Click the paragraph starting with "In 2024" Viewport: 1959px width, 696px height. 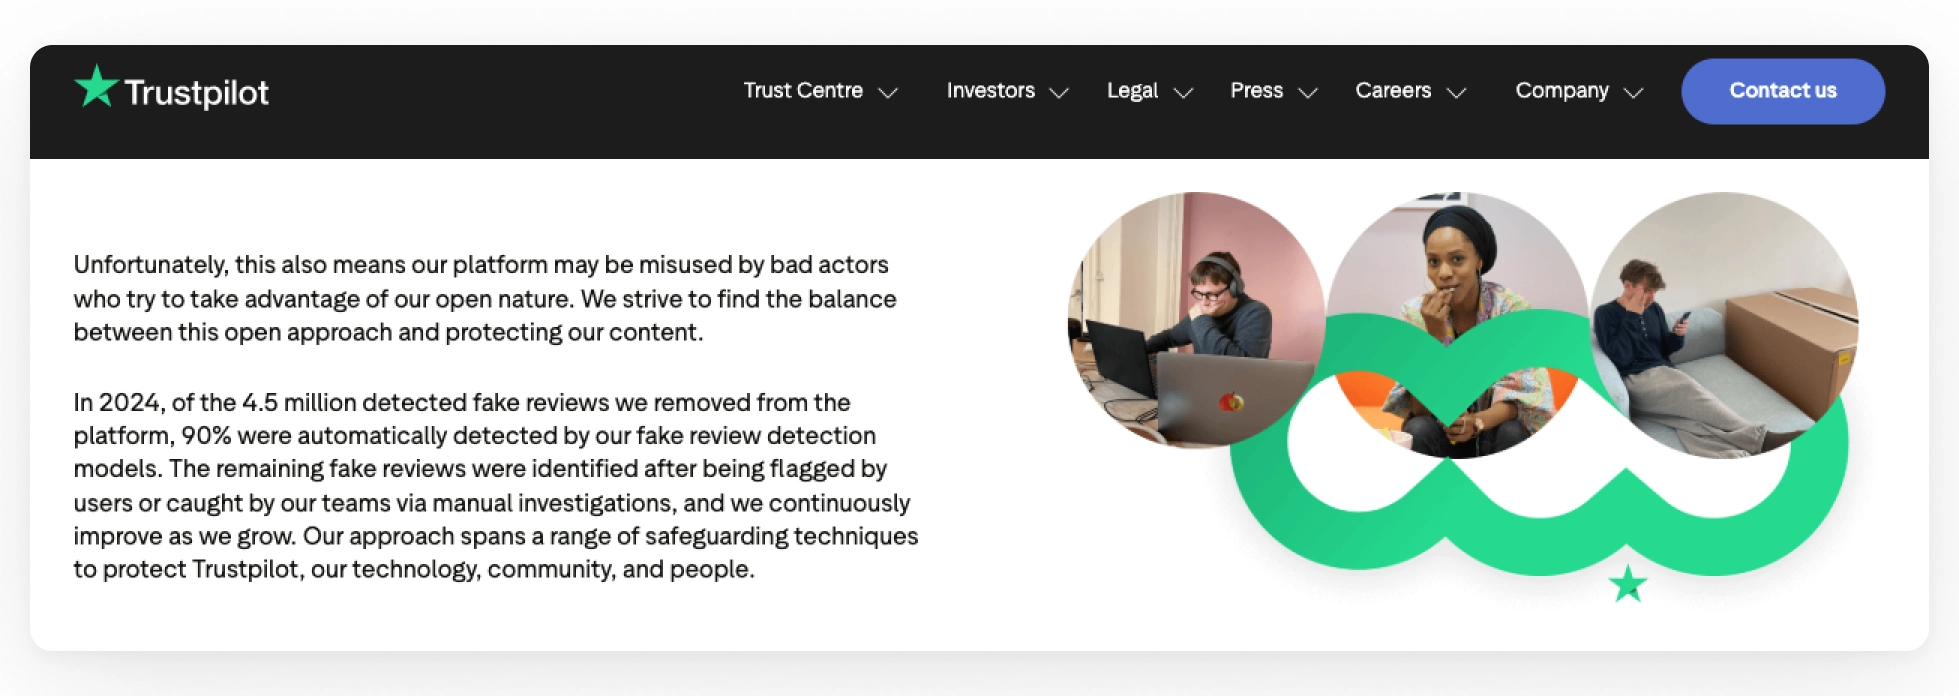[495, 486]
